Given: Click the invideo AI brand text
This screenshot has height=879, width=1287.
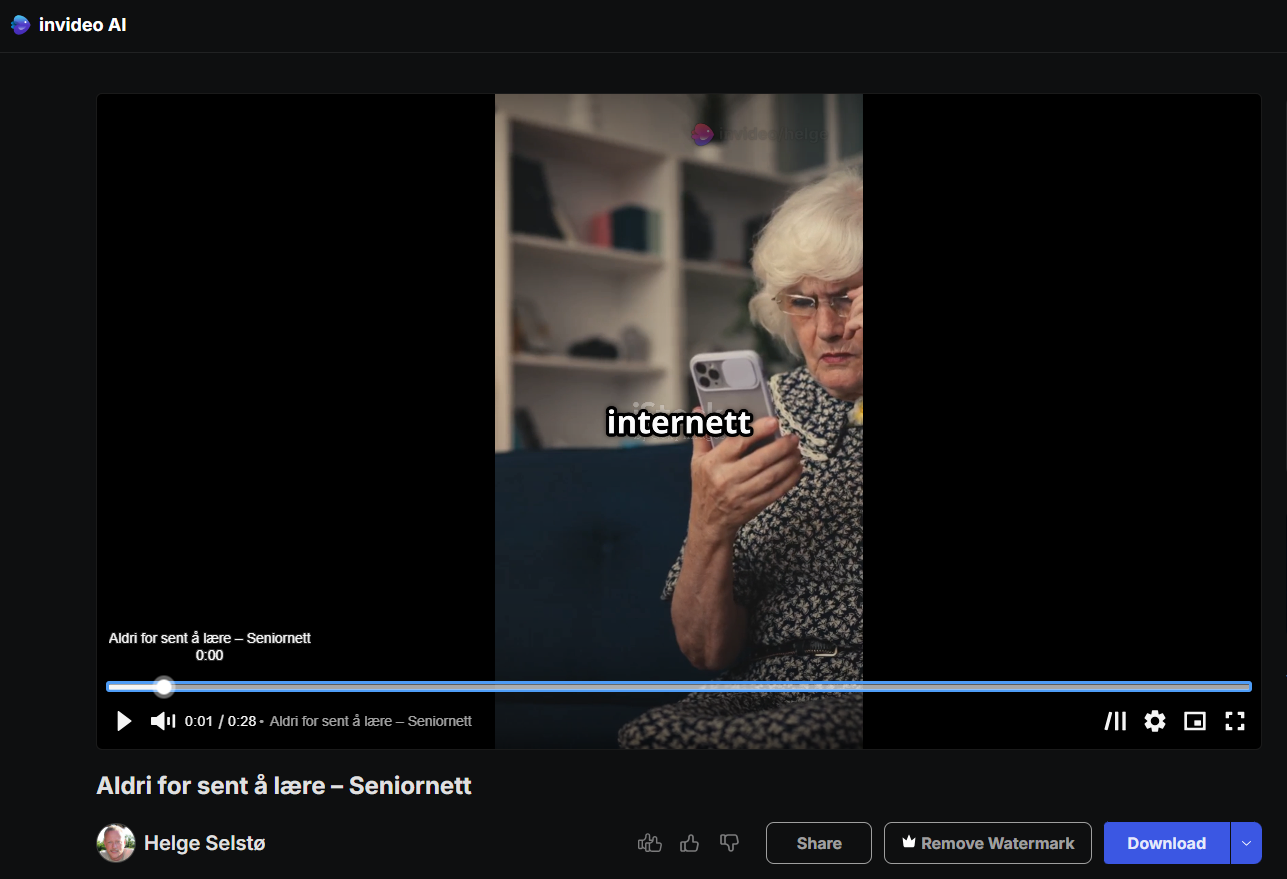Looking at the screenshot, I should 82,25.
